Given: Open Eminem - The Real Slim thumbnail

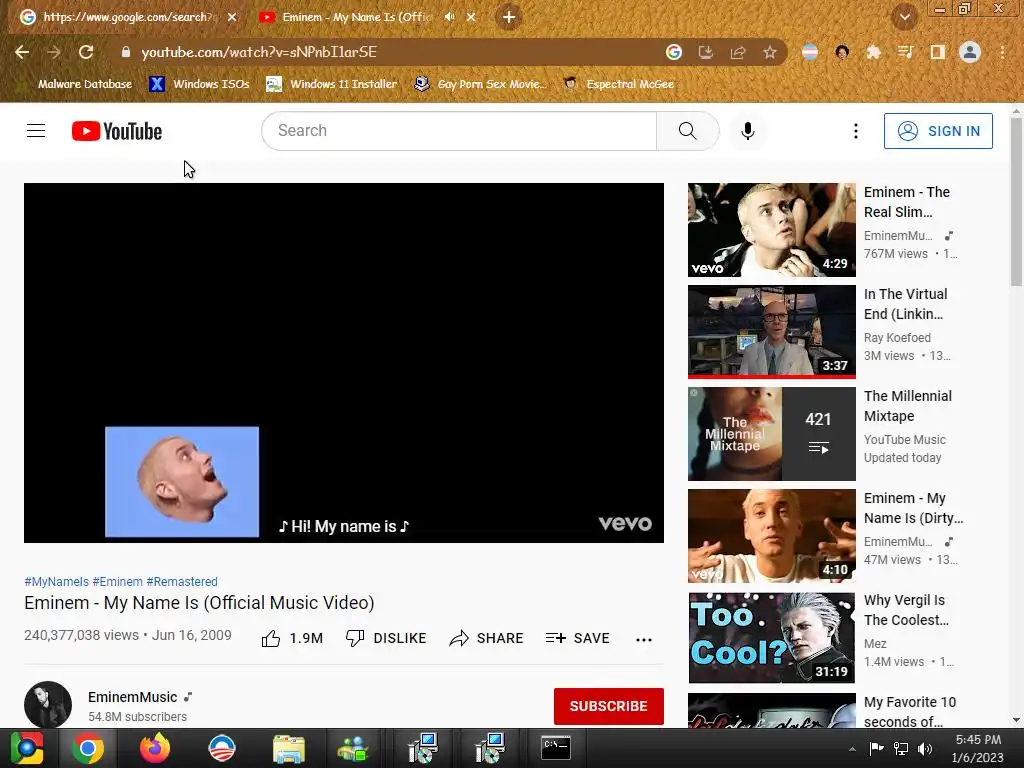Looking at the screenshot, I should pos(771,230).
